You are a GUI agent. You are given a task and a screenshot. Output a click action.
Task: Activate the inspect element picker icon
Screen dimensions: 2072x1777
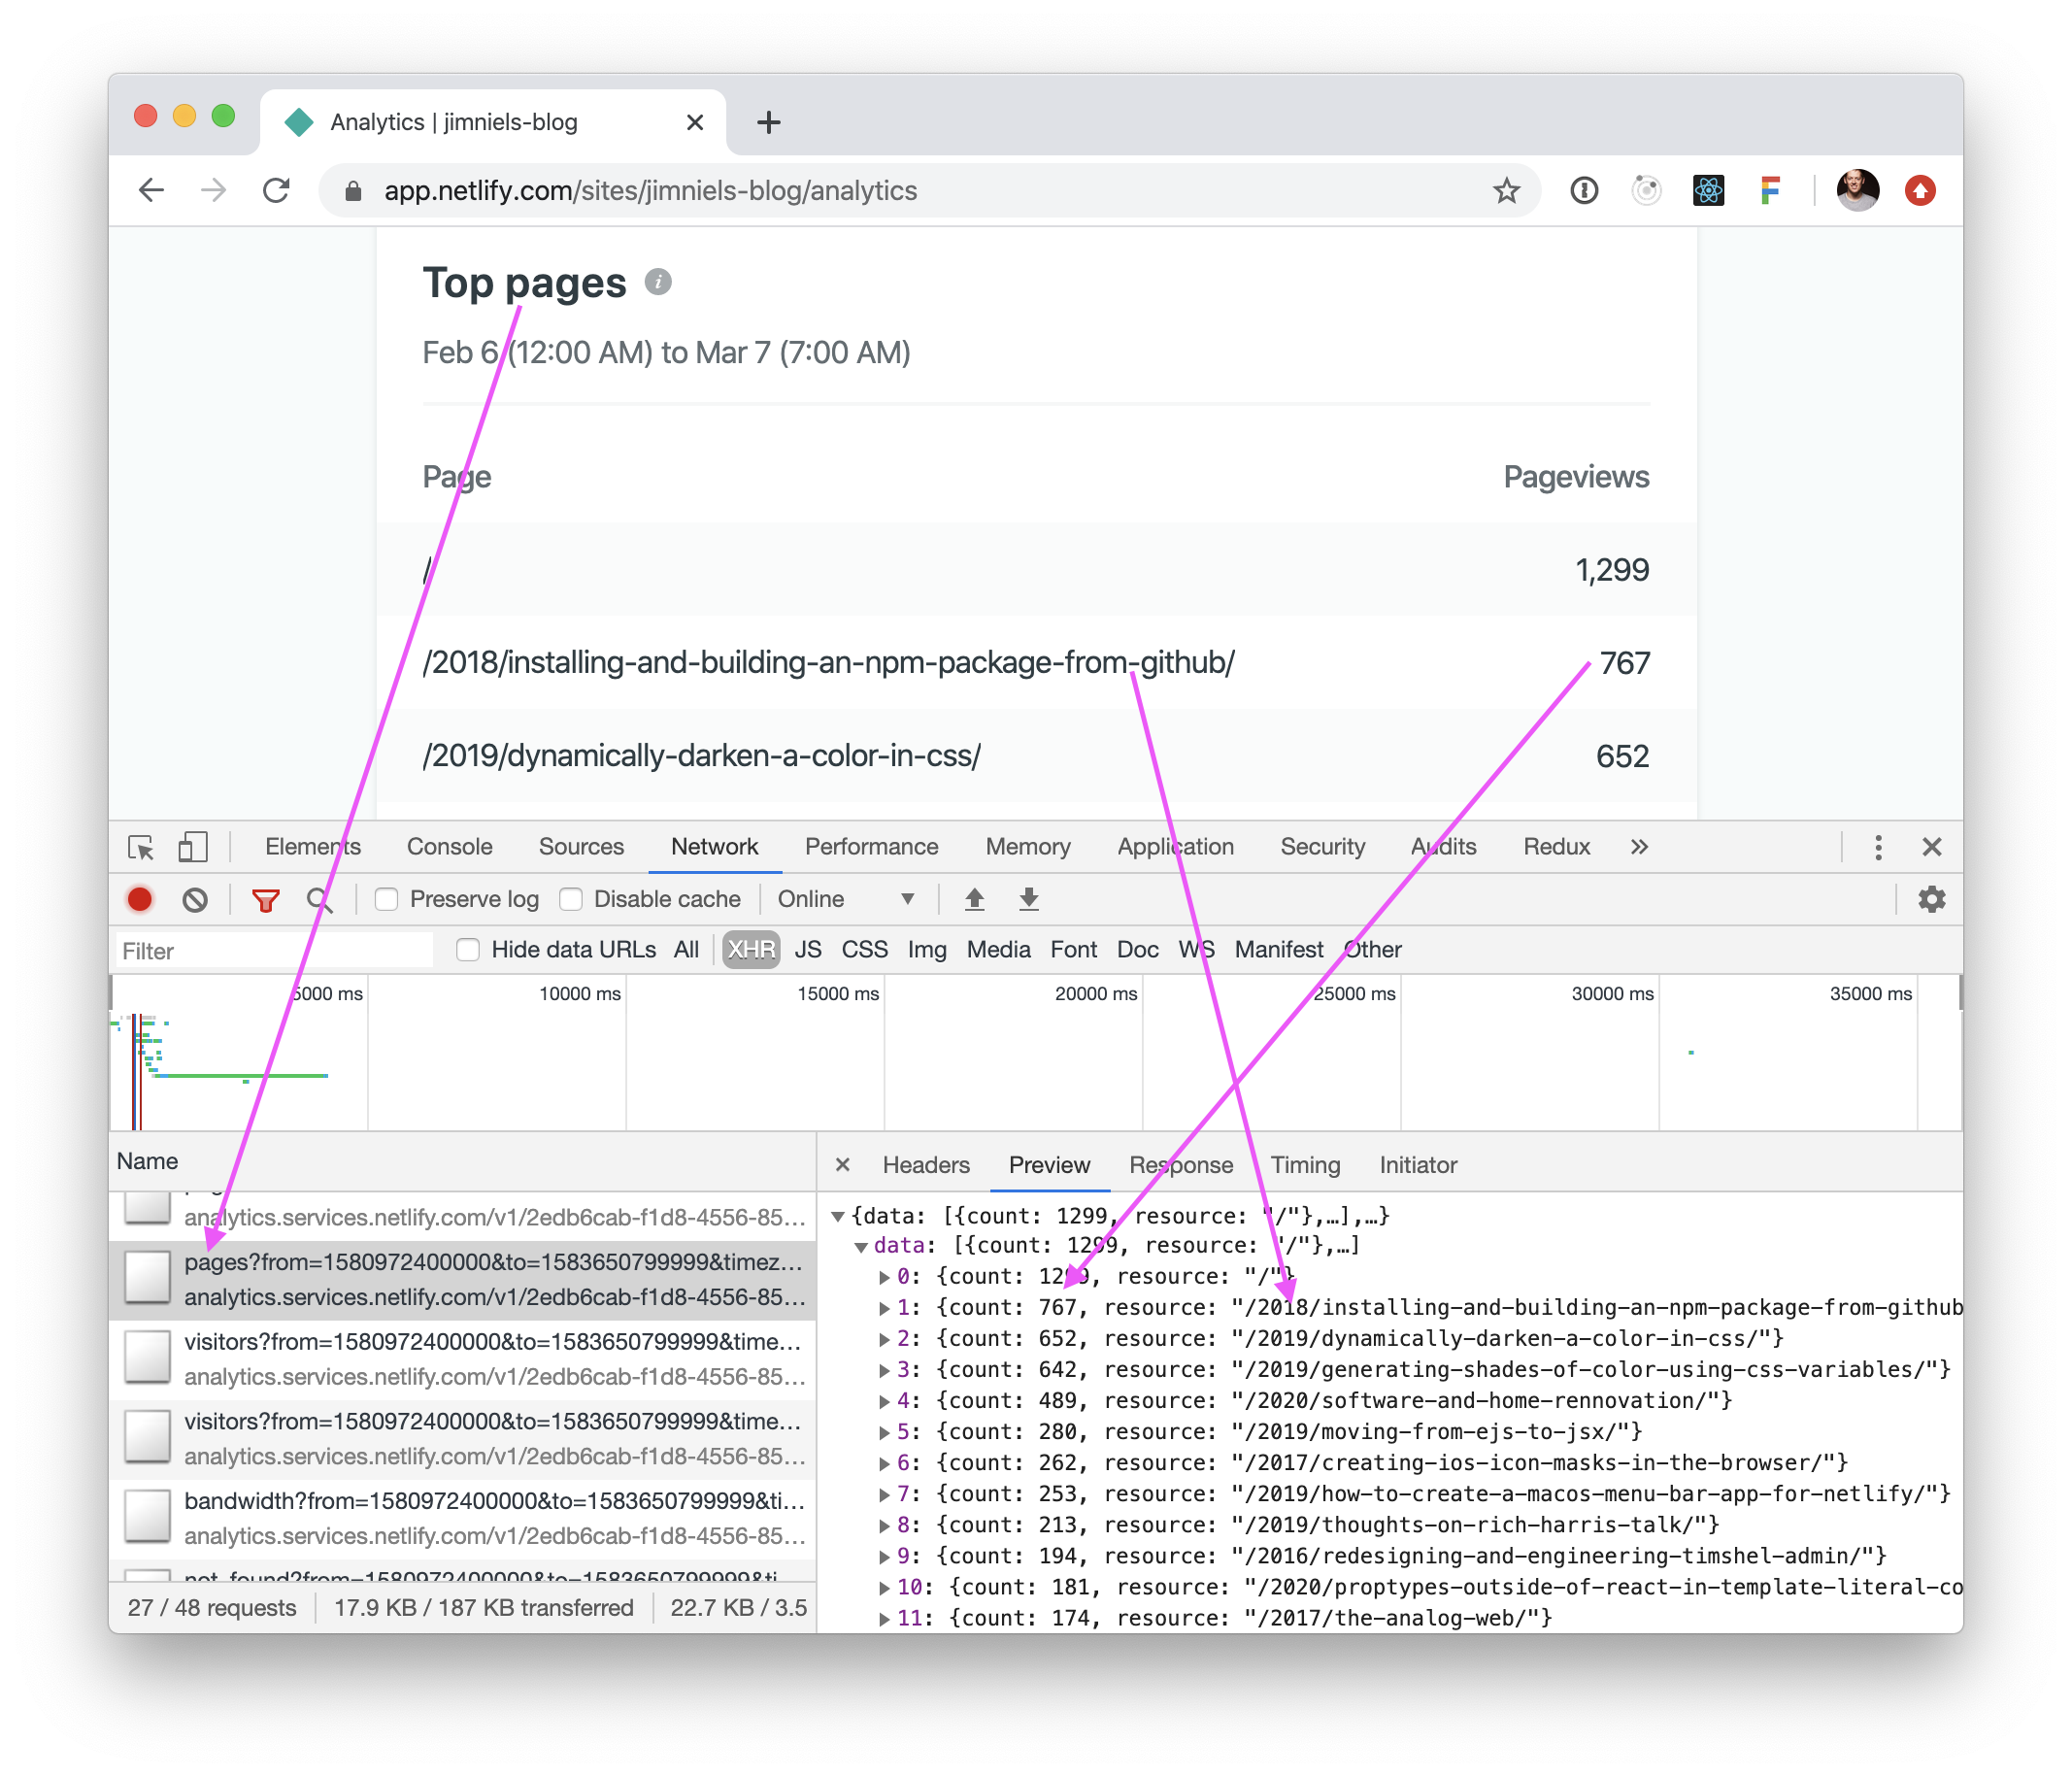pyautogui.click(x=141, y=847)
